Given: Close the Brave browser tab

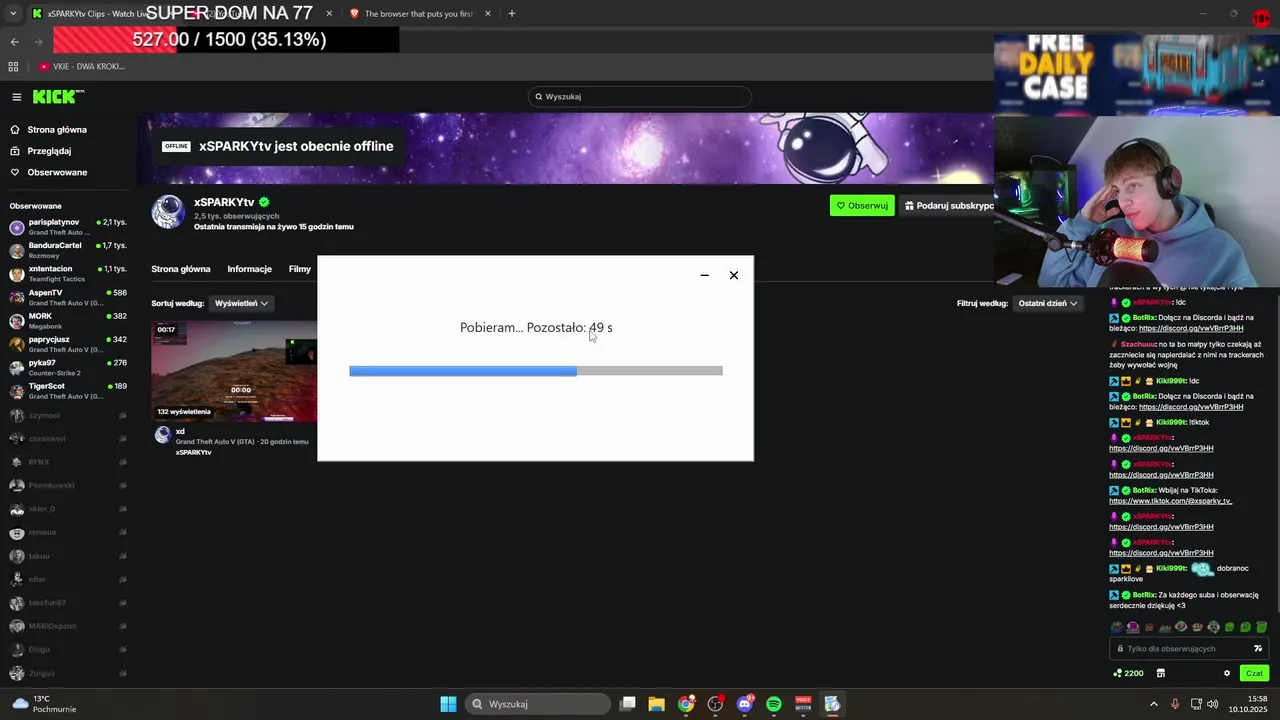Looking at the screenshot, I should (x=488, y=14).
